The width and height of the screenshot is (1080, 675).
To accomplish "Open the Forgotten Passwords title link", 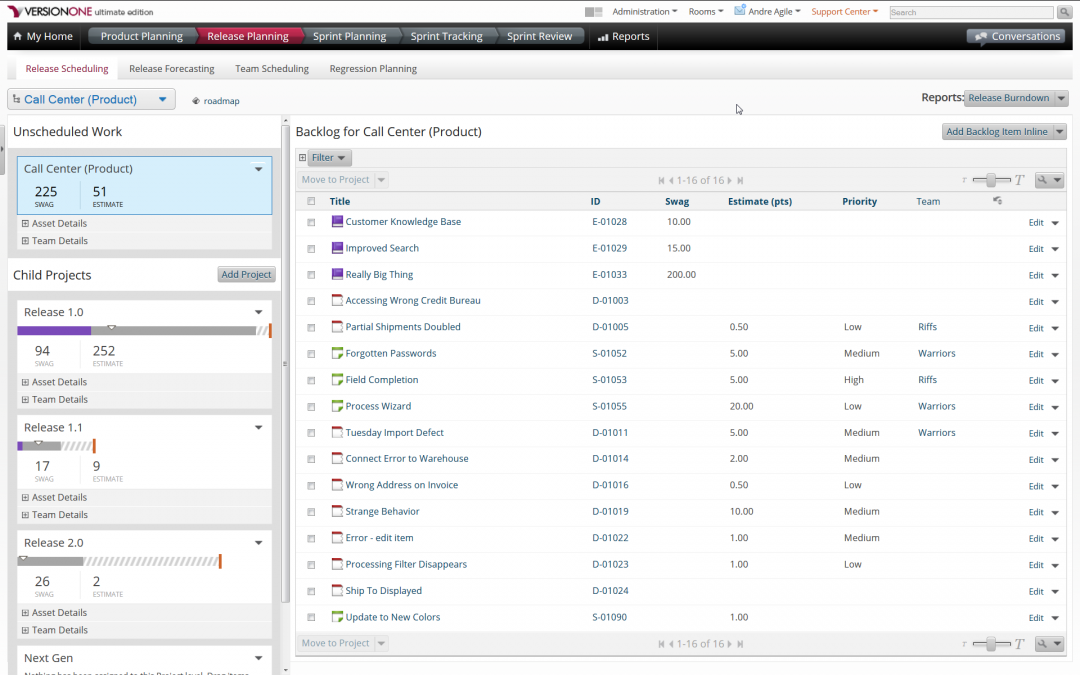I will tap(391, 353).
